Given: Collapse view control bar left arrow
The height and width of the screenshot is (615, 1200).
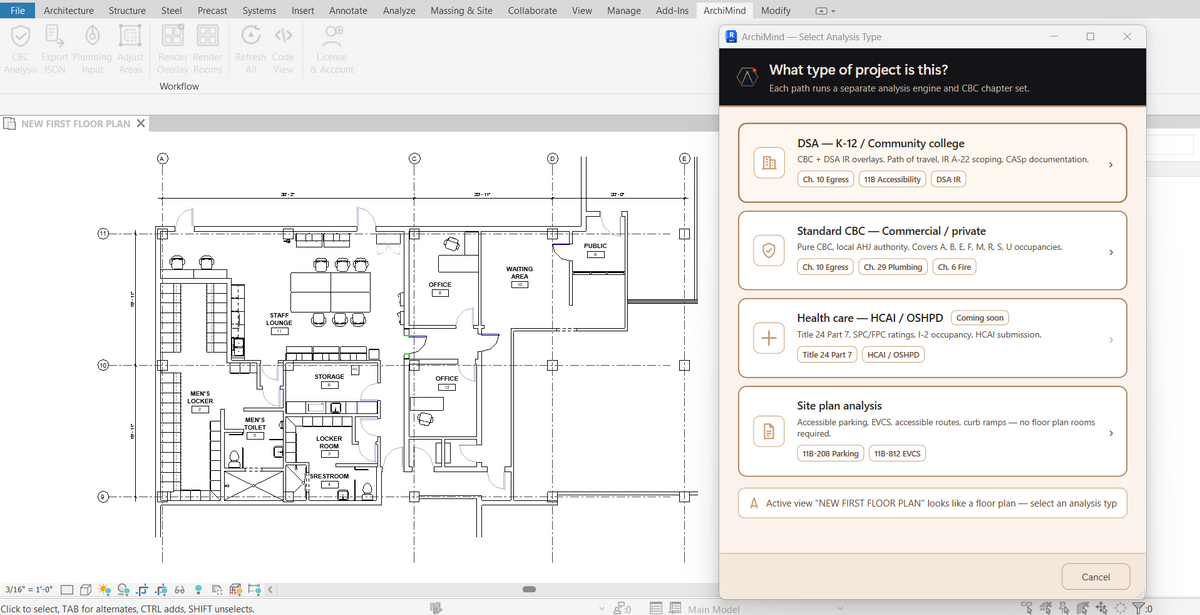Looking at the screenshot, I should pyautogui.click(x=270, y=590).
